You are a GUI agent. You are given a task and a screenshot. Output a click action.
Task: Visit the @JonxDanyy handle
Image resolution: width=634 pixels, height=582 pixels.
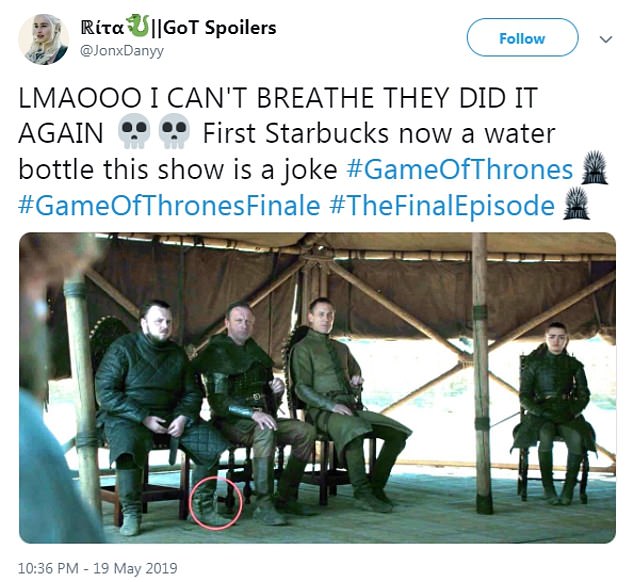(x=123, y=51)
